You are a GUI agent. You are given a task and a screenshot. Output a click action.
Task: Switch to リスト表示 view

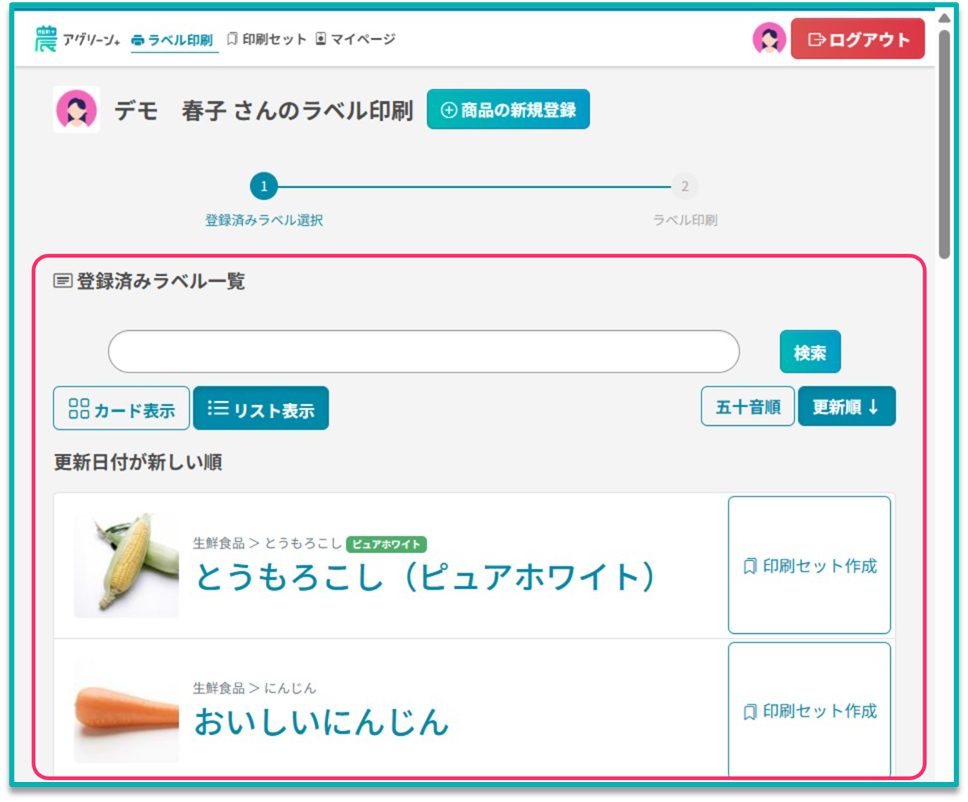pos(261,409)
